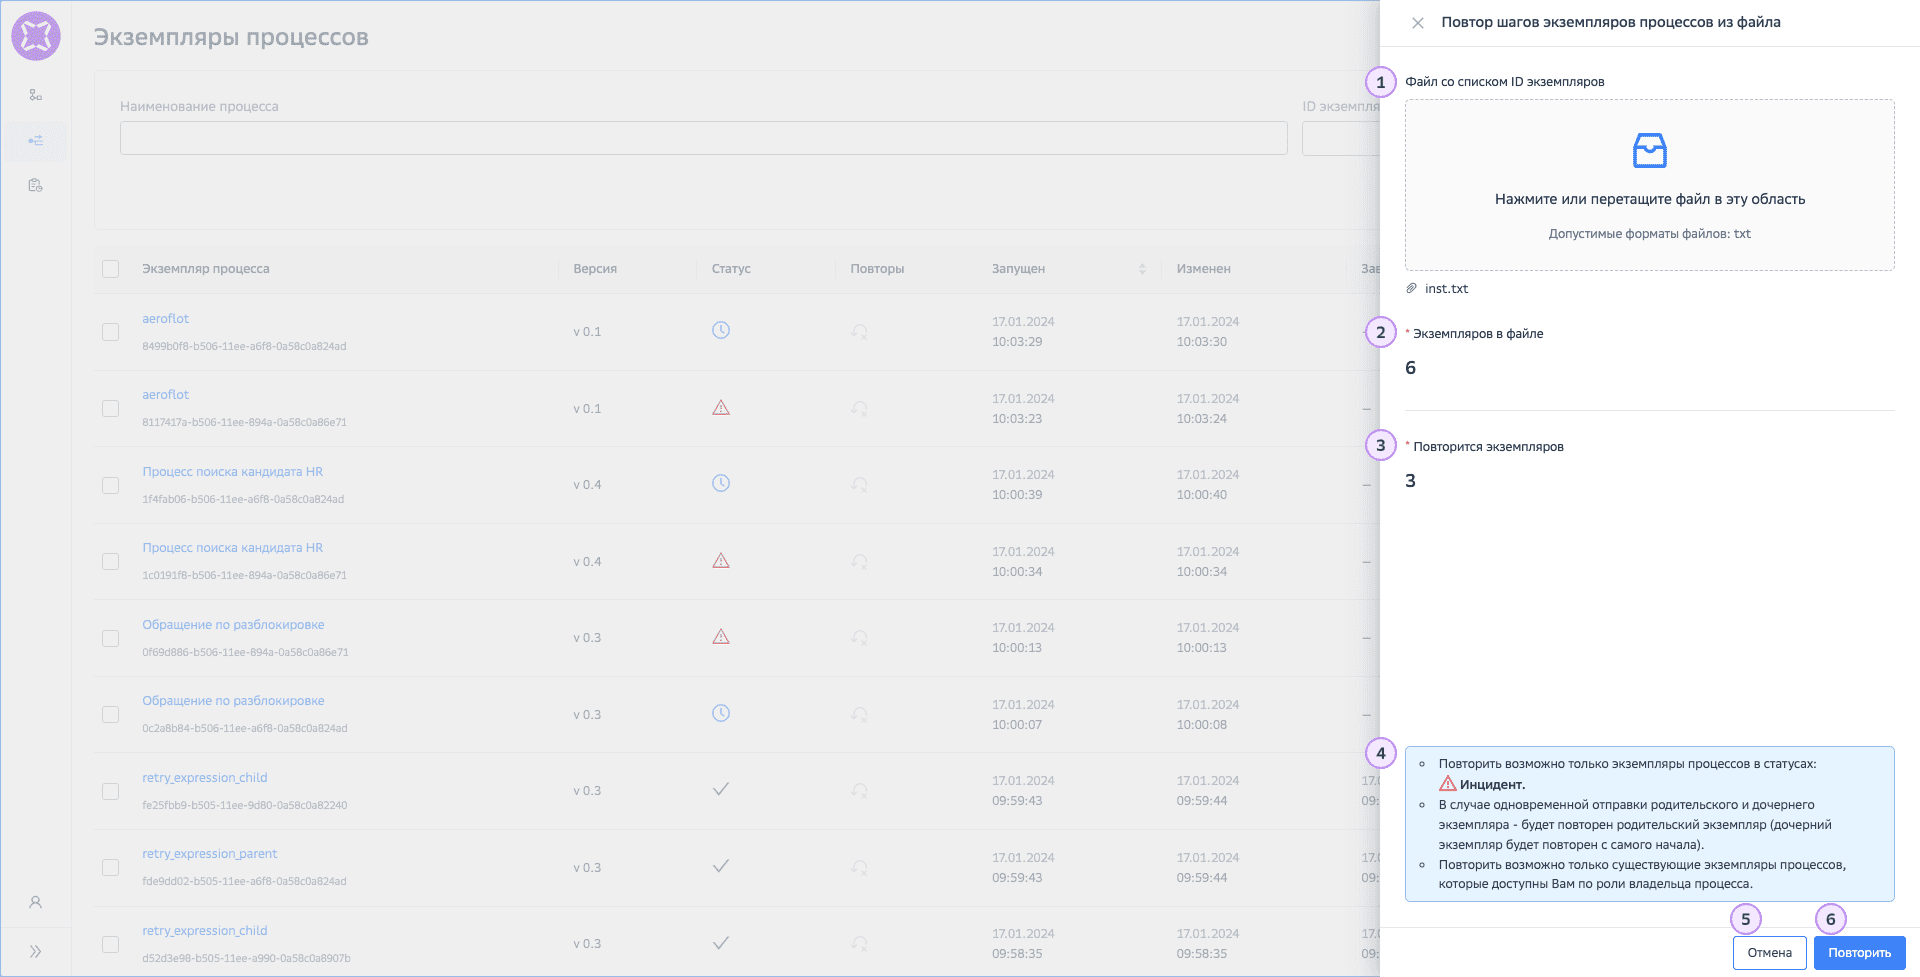Check the first aeroflot instance checkbox
Viewport: 1920px width, 977px height.
click(111, 332)
